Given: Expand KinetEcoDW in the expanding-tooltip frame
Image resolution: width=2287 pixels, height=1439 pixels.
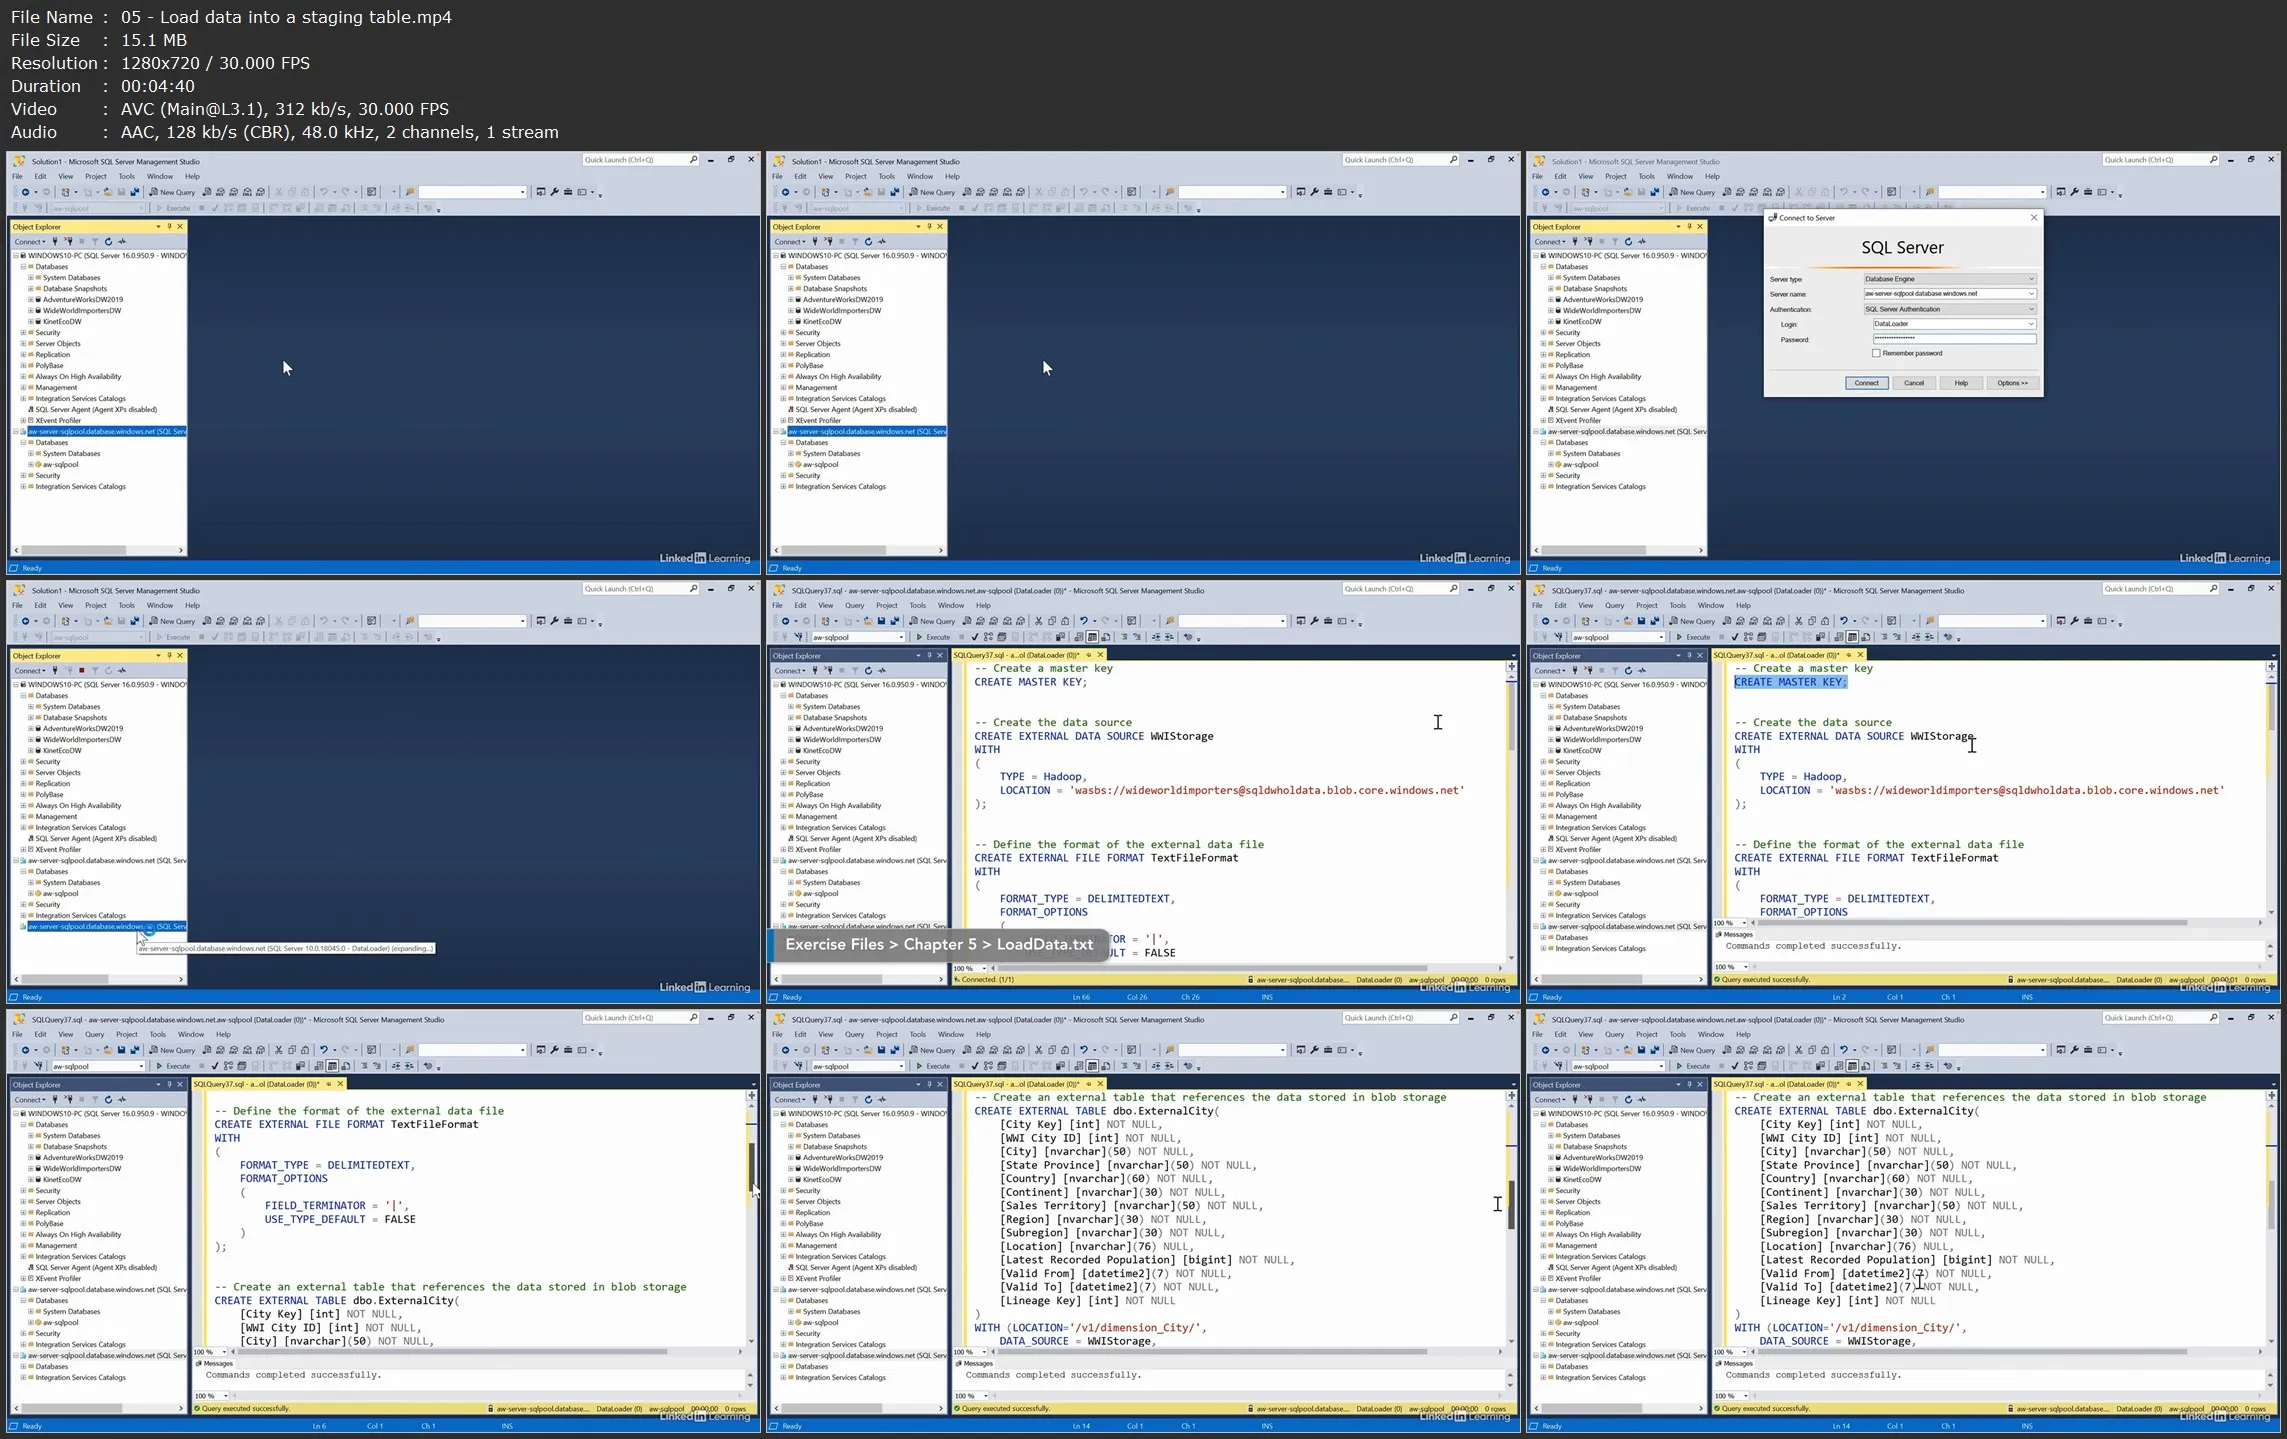Looking at the screenshot, I should (31, 751).
